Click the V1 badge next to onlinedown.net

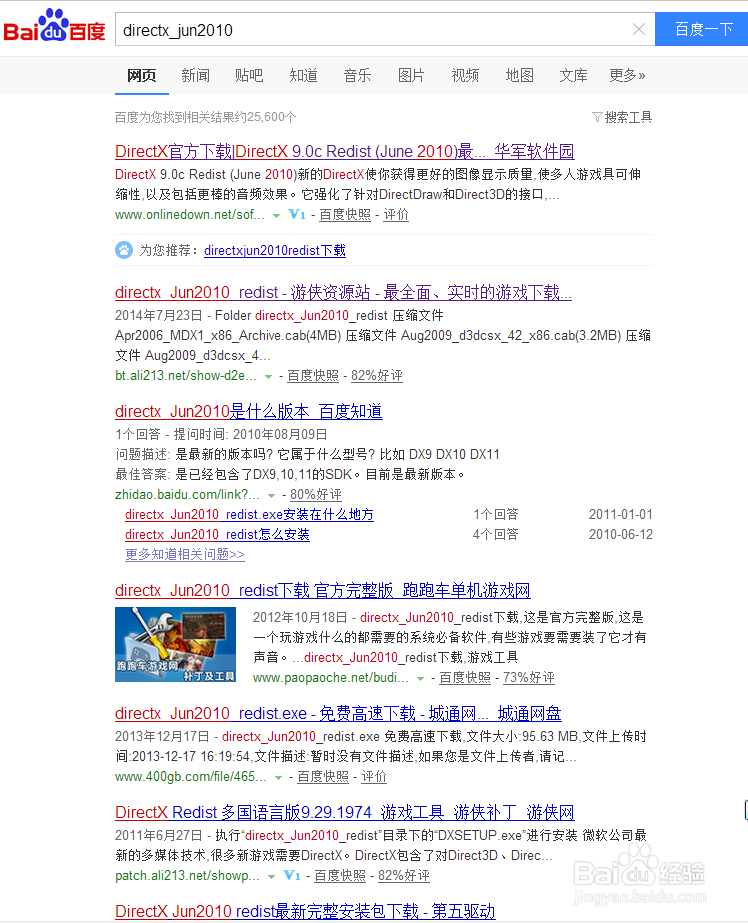tap(297, 215)
